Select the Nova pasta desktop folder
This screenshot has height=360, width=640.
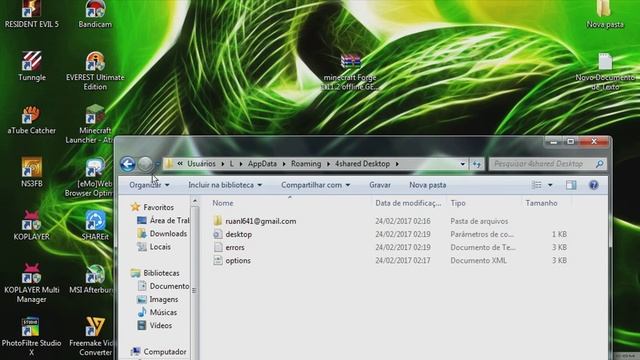click(605, 14)
